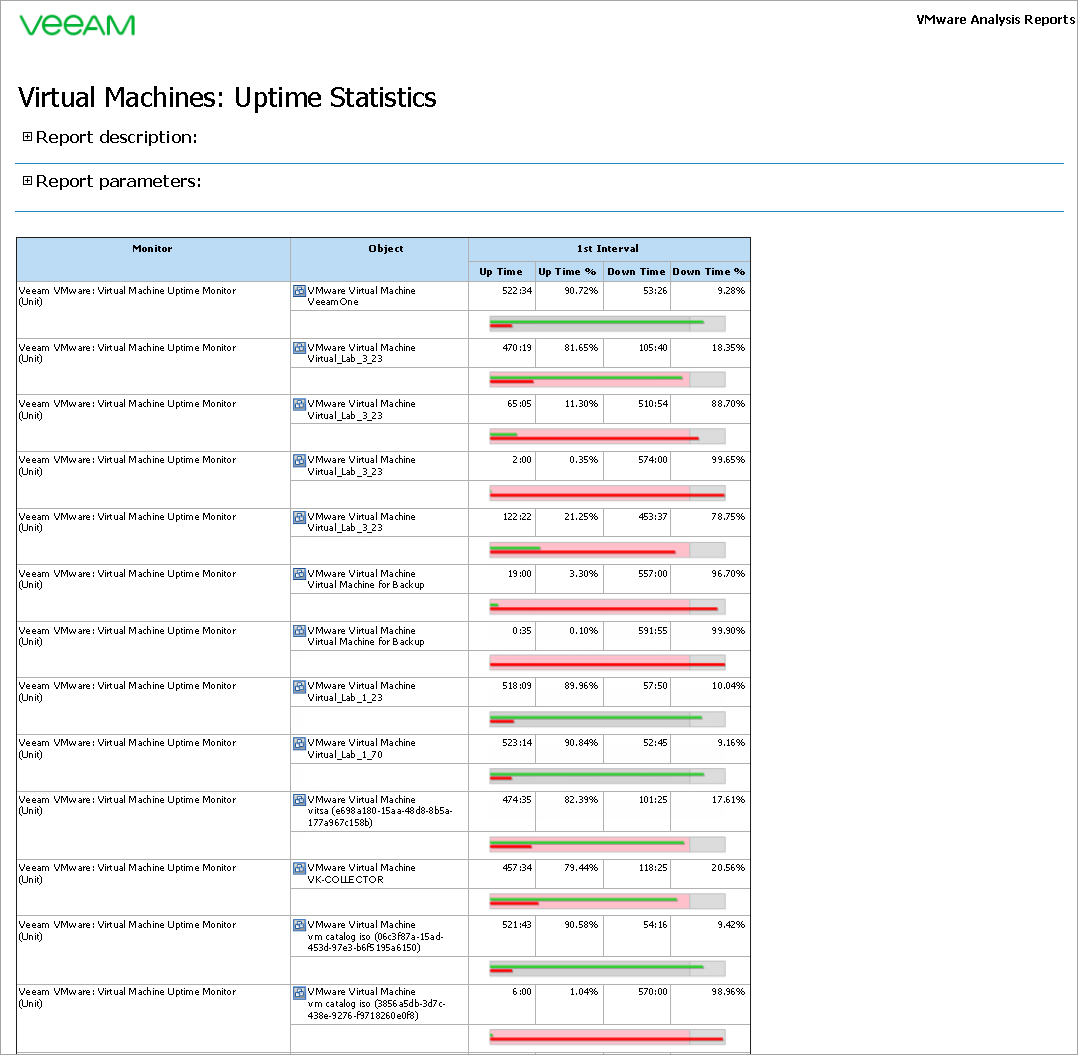The width and height of the screenshot is (1078, 1055).
Task: Click the VM icon in the 521:43 row
Action: click(x=299, y=925)
